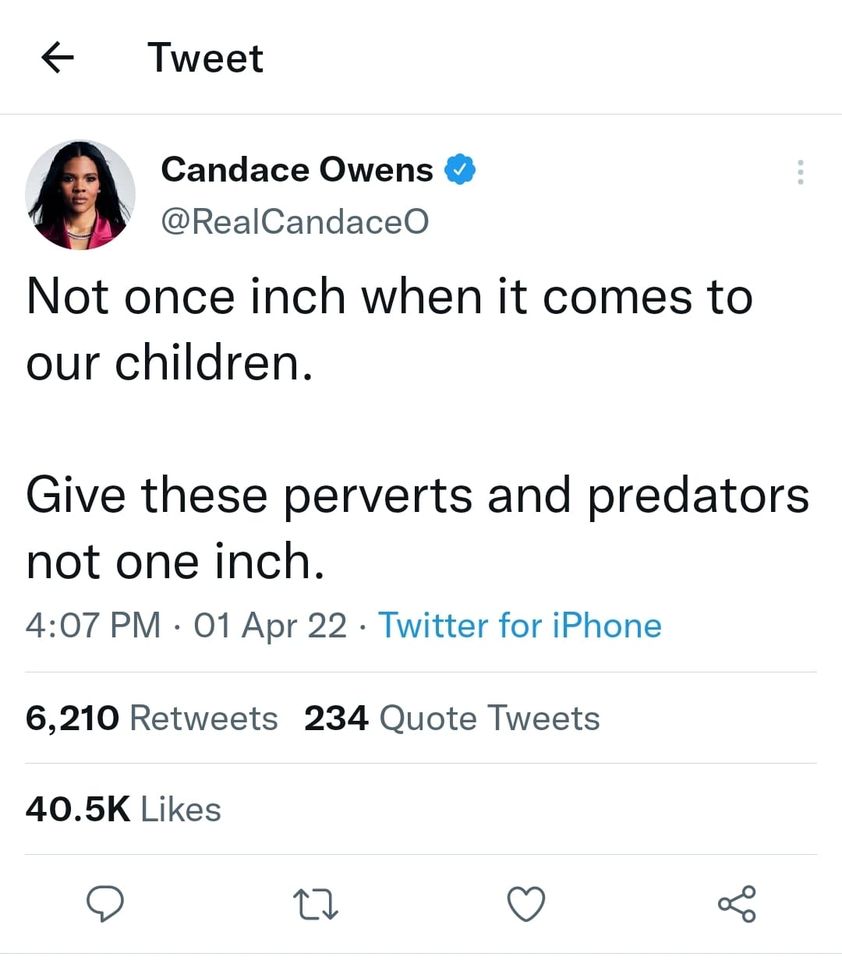
Task: Click the "Give these perverts" tweet paragraph
Action: (415, 529)
